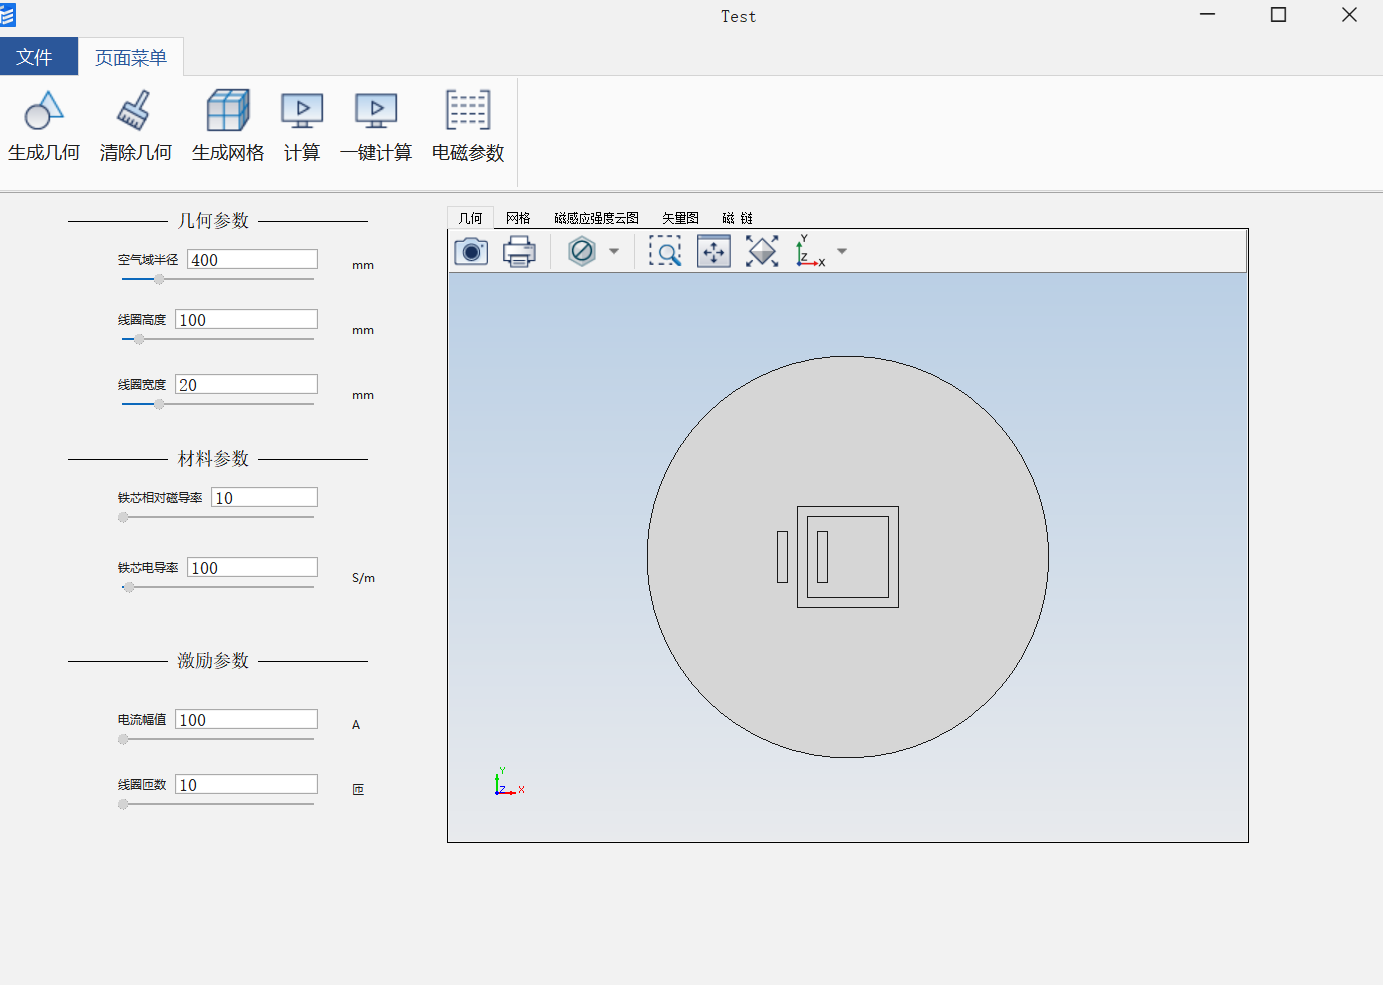
Task: Print the view with the printer icon
Action: pos(519,251)
